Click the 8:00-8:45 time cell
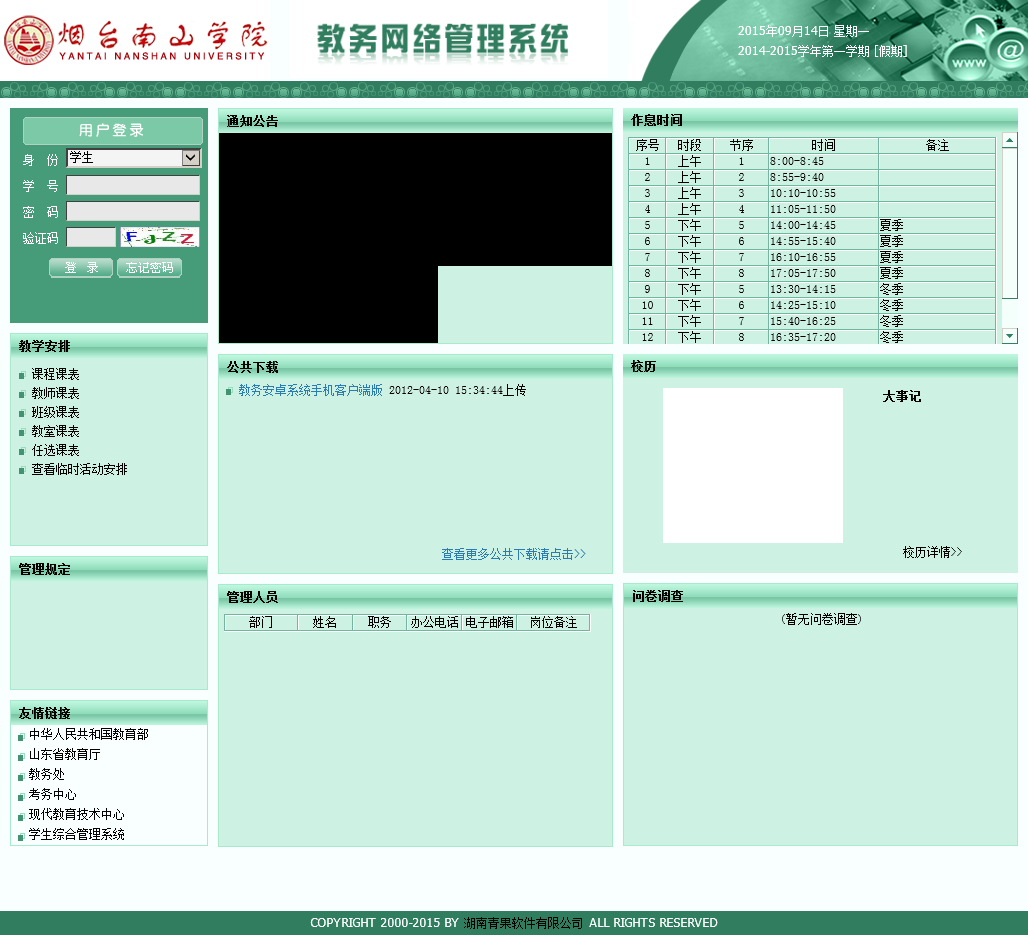The height and width of the screenshot is (935, 1028). tap(823, 161)
